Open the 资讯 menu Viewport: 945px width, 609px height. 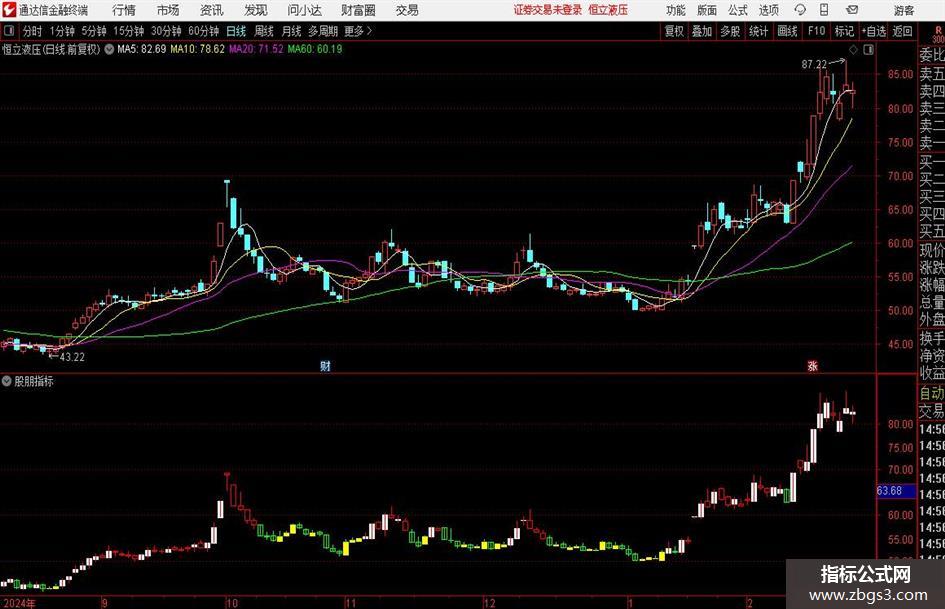pyautogui.click(x=212, y=10)
